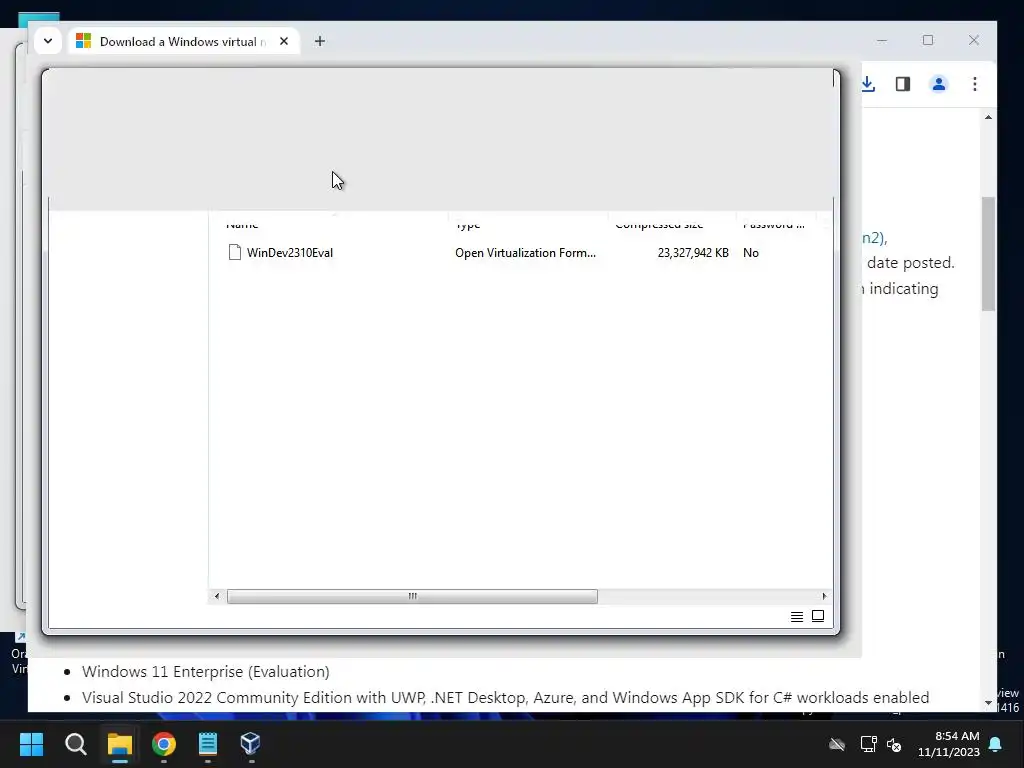Close the Download a Windows virtual tab
This screenshot has width=1024, height=768.
pos(284,41)
